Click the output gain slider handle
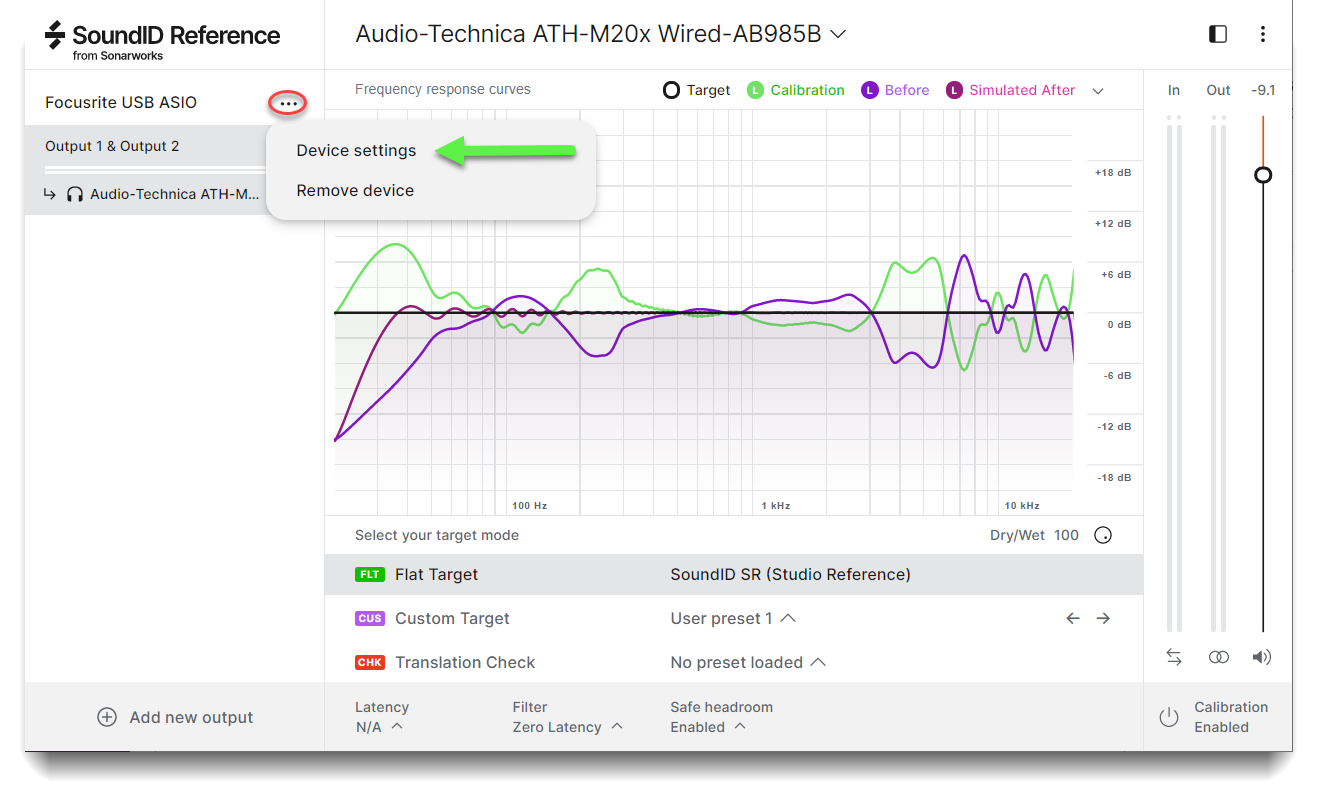Viewport: 1318px width, 802px height. [1263, 175]
